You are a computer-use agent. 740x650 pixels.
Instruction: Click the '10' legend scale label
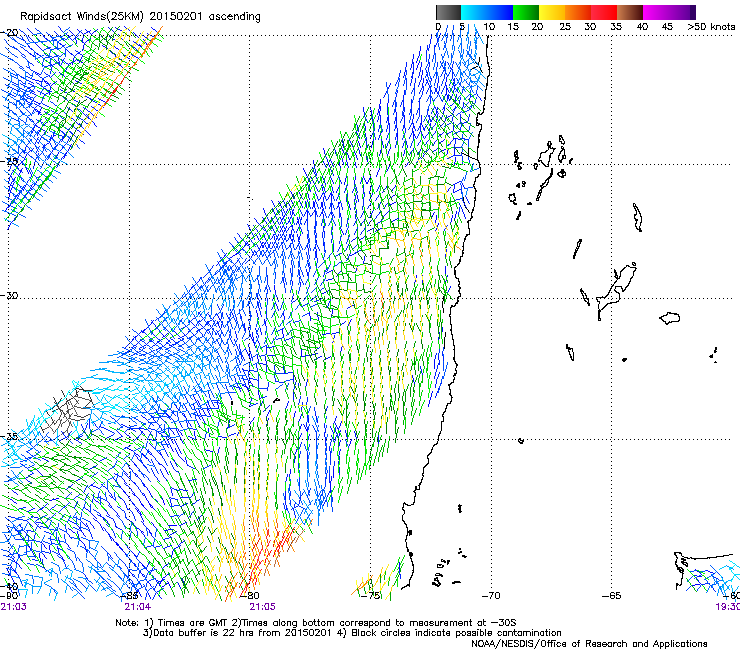coord(489,27)
